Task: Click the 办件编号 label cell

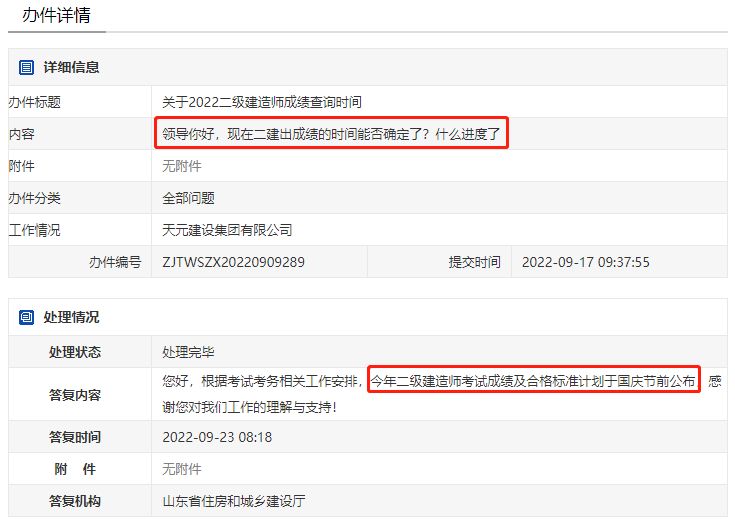Action: (x=115, y=262)
